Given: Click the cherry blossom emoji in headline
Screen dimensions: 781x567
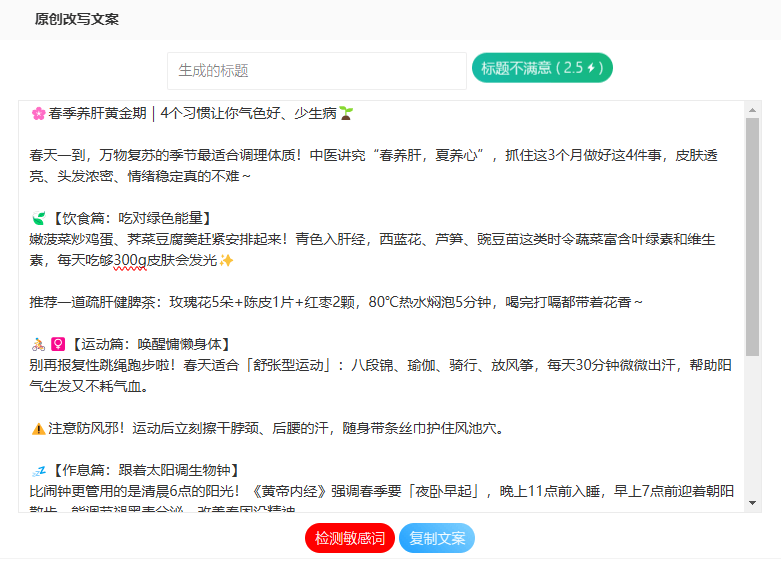Looking at the screenshot, I should [38, 113].
